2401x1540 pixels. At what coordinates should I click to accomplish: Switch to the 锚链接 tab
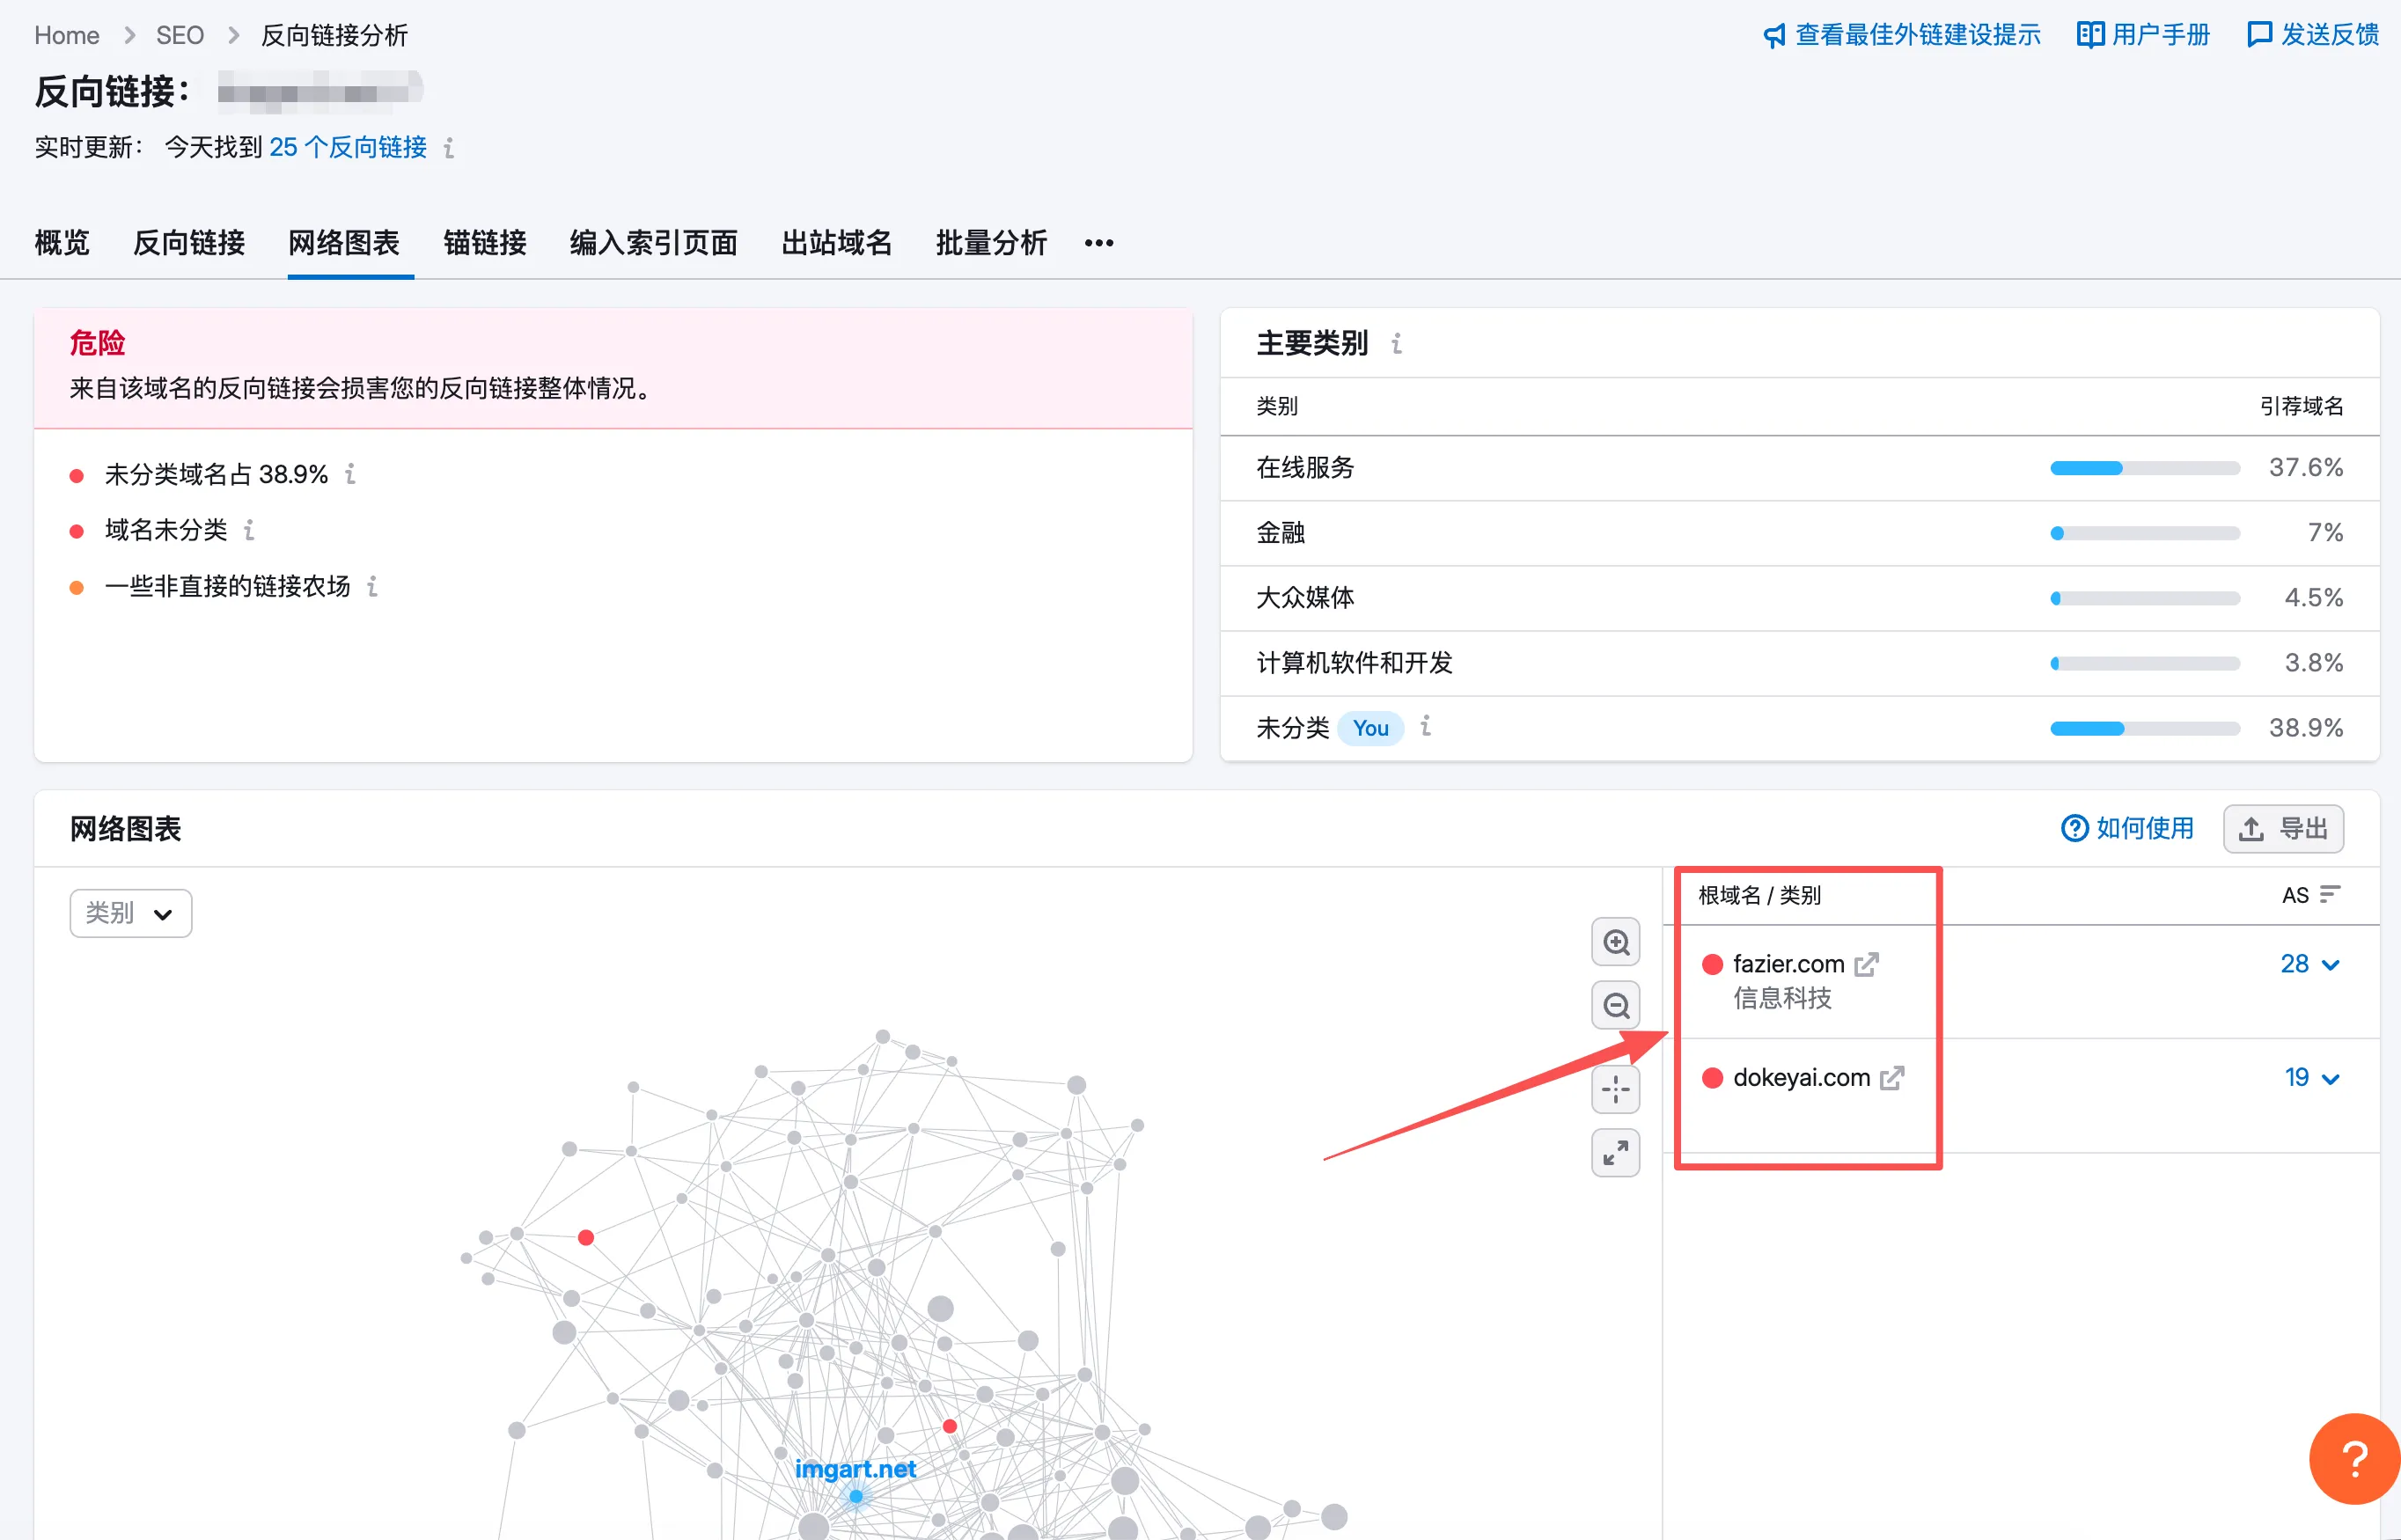click(484, 243)
